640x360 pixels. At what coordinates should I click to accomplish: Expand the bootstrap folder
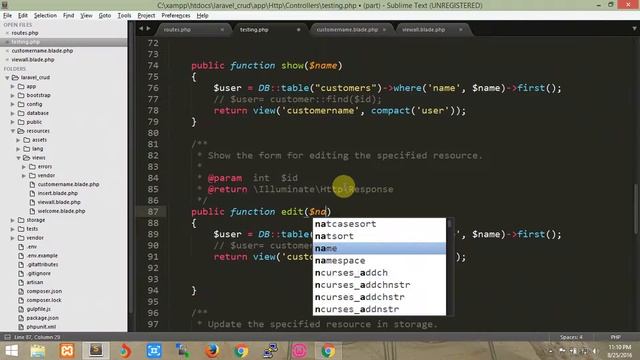(x=13, y=96)
